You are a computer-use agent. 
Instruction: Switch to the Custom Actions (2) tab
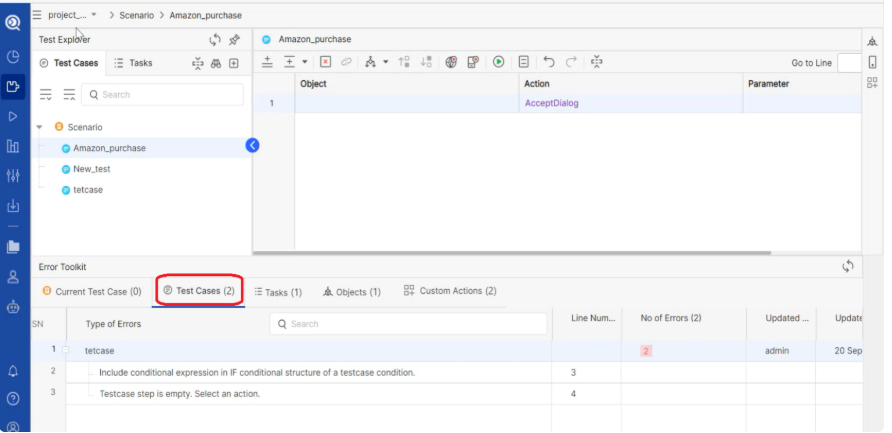coord(449,291)
